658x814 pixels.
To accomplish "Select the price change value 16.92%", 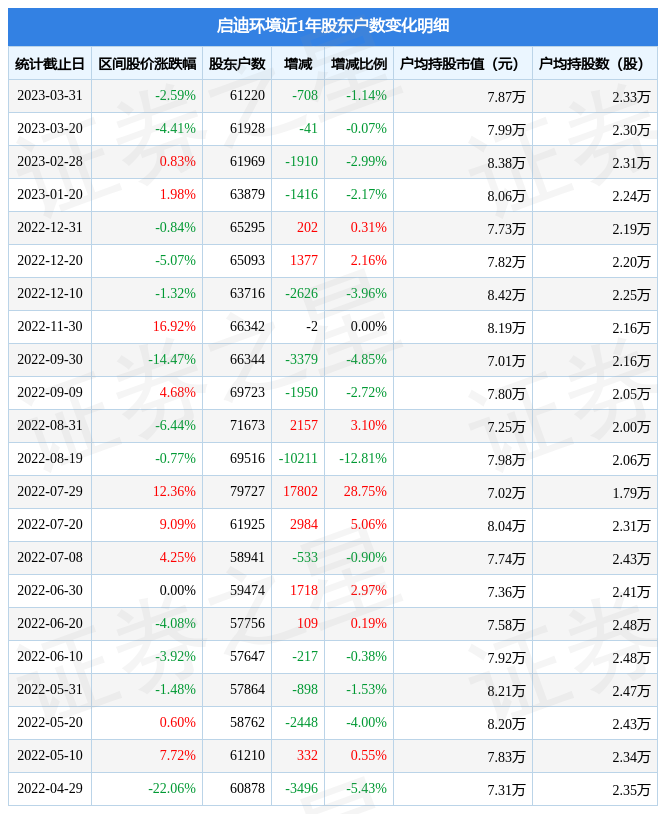I will click(x=174, y=327).
